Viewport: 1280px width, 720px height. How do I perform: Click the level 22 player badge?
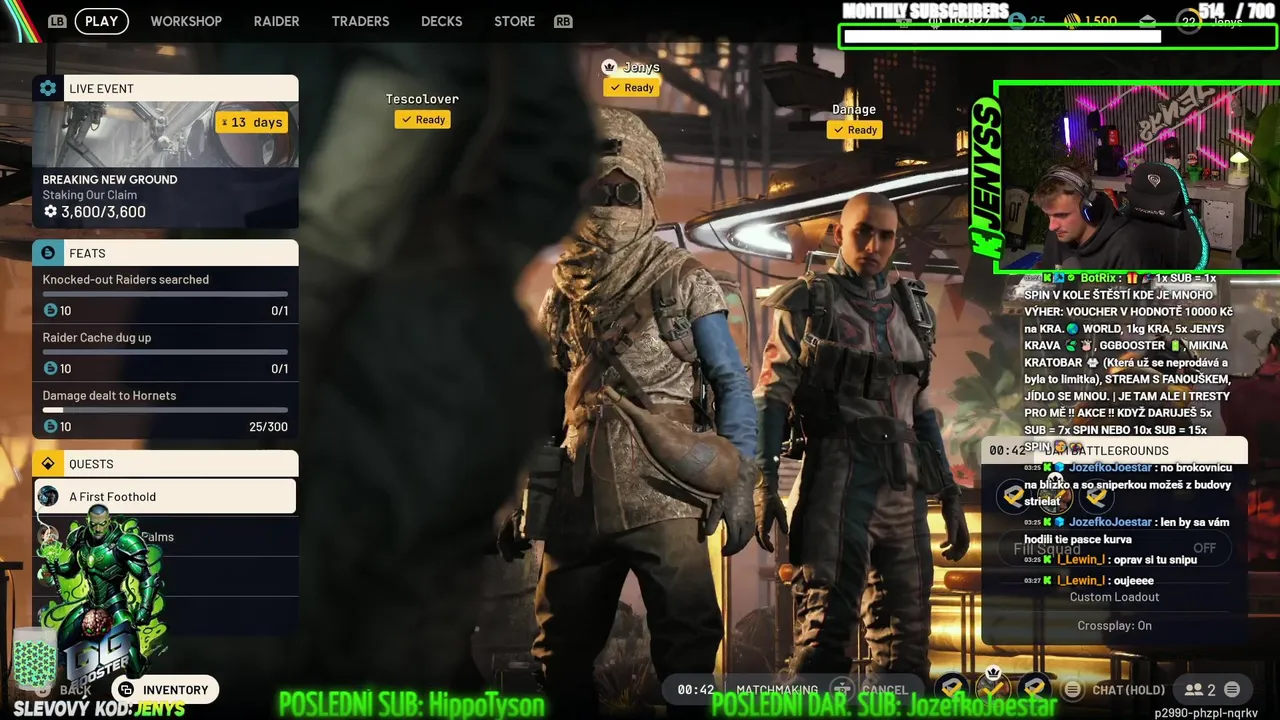coord(1188,22)
